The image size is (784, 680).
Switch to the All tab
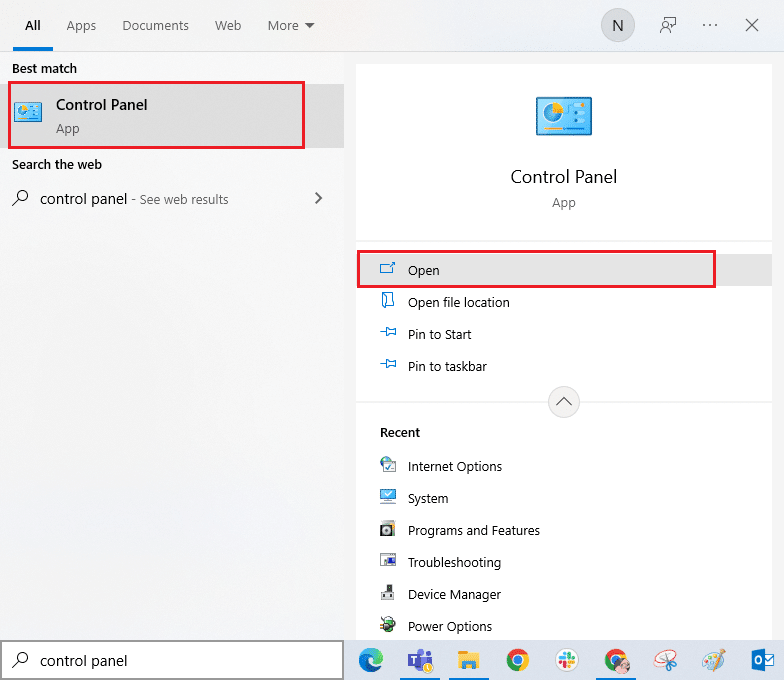click(x=33, y=26)
